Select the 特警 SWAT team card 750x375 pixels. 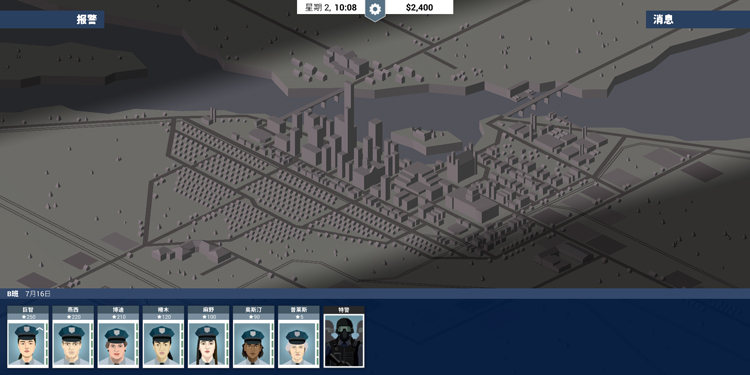coord(344,337)
